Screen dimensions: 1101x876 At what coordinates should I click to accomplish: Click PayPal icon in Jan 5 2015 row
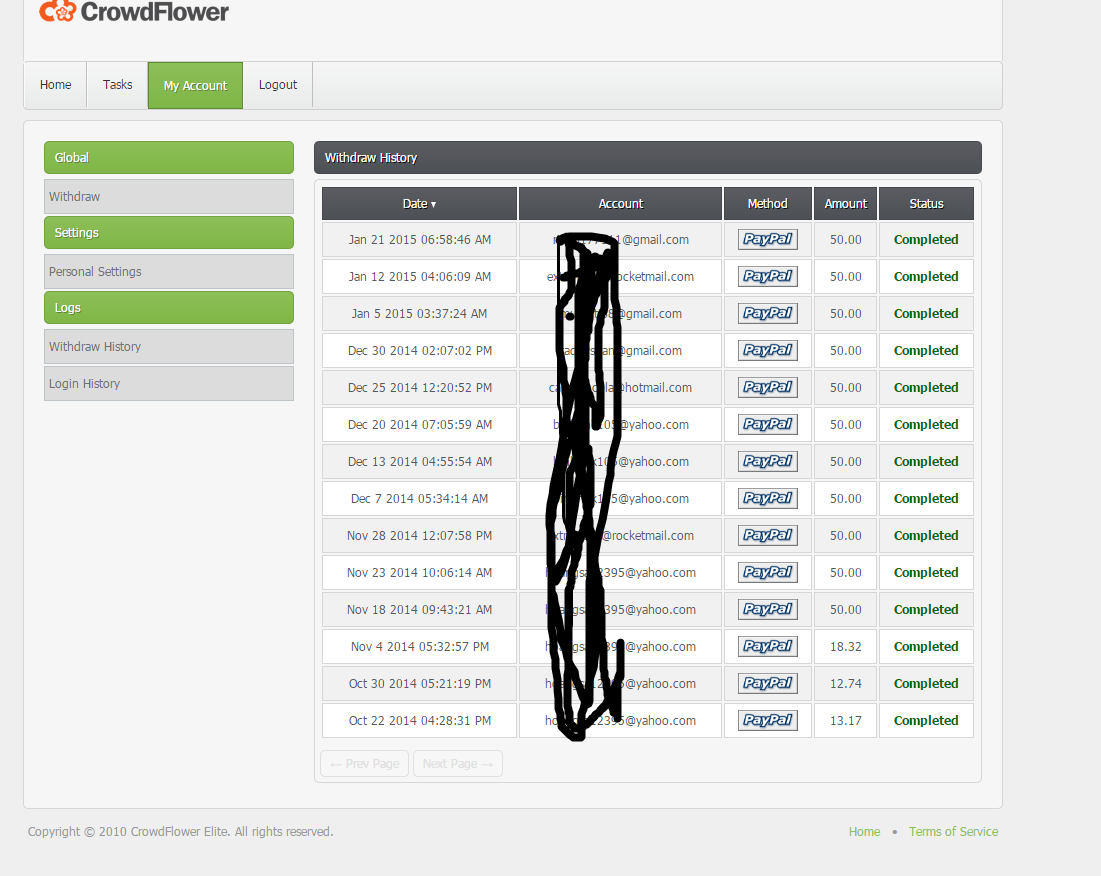pos(767,314)
